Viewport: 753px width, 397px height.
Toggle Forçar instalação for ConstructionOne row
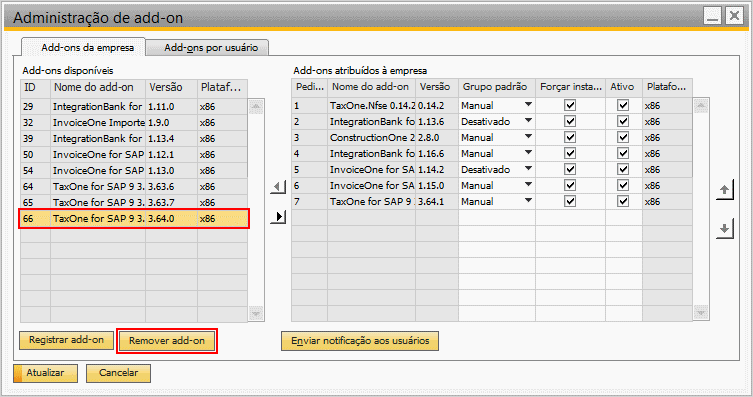570,137
